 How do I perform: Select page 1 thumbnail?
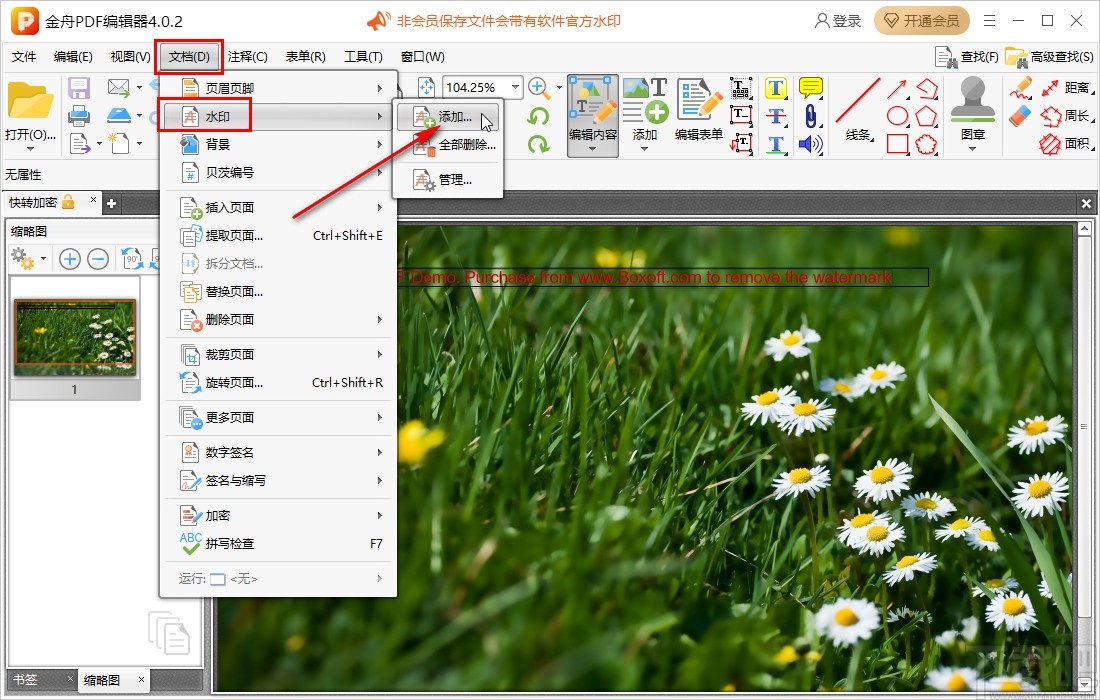point(75,337)
